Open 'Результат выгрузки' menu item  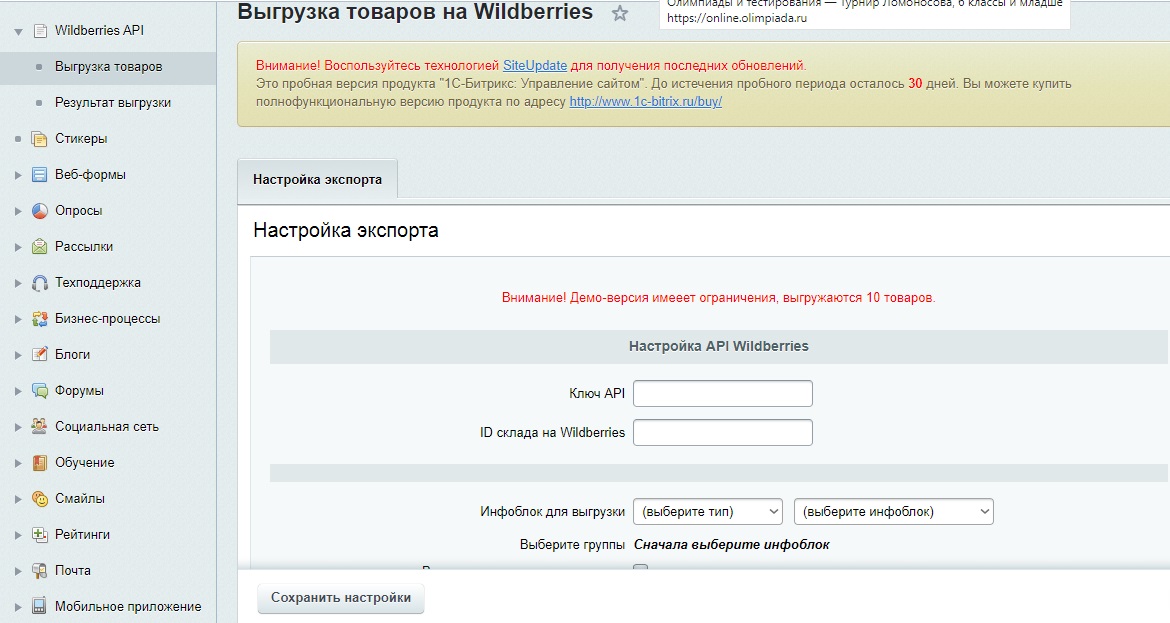tap(113, 103)
